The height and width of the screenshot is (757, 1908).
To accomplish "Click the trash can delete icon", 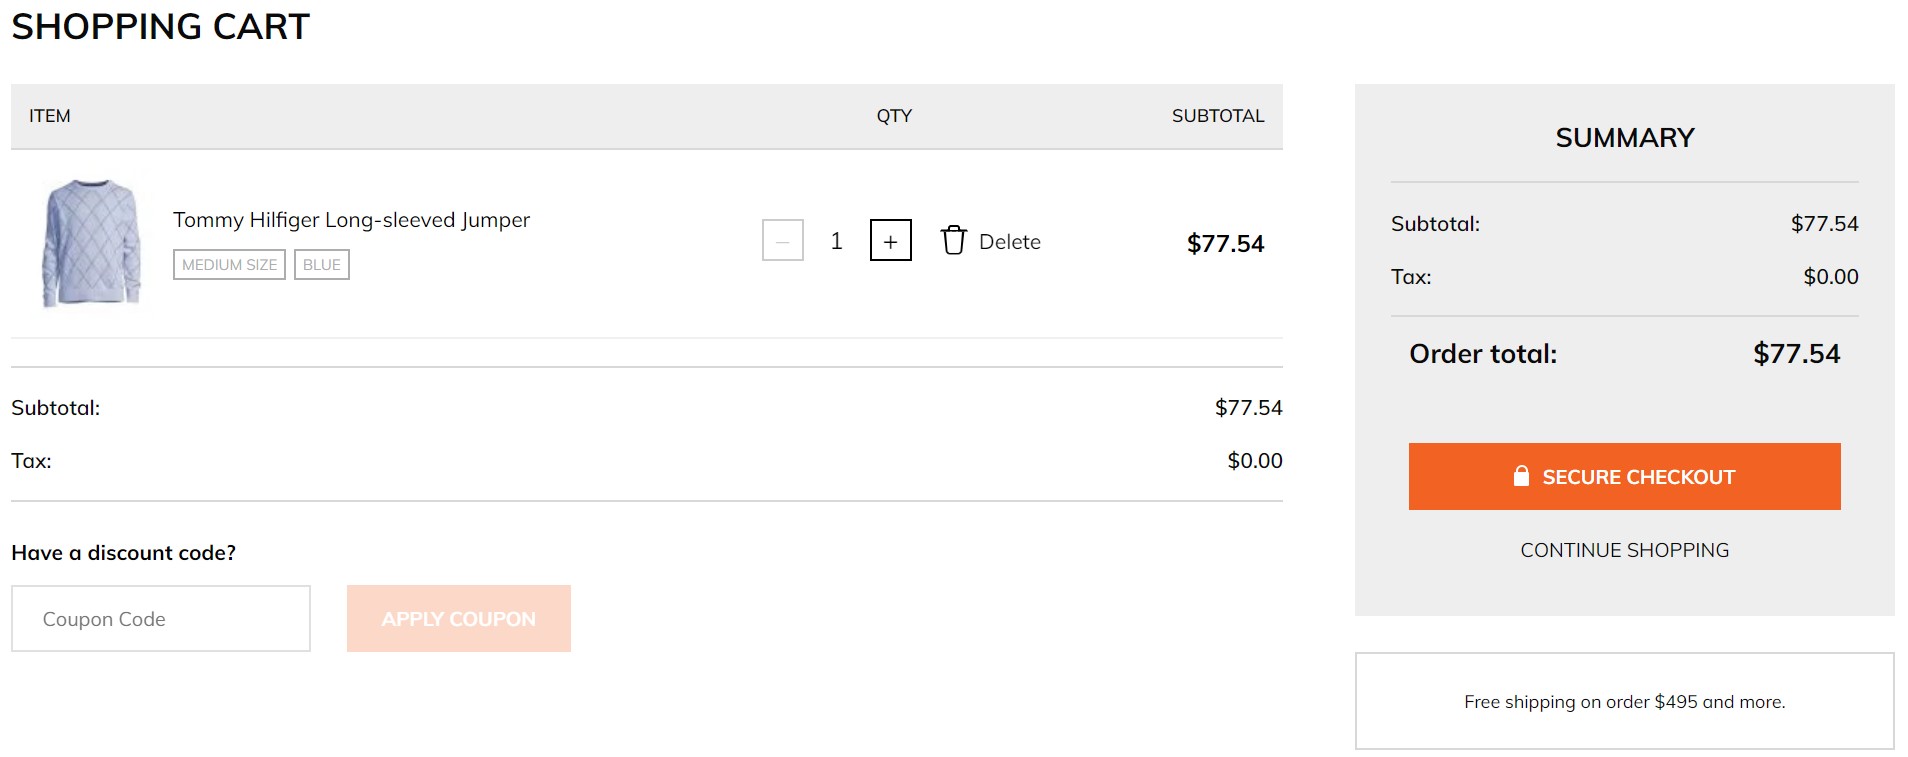I will [x=954, y=240].
